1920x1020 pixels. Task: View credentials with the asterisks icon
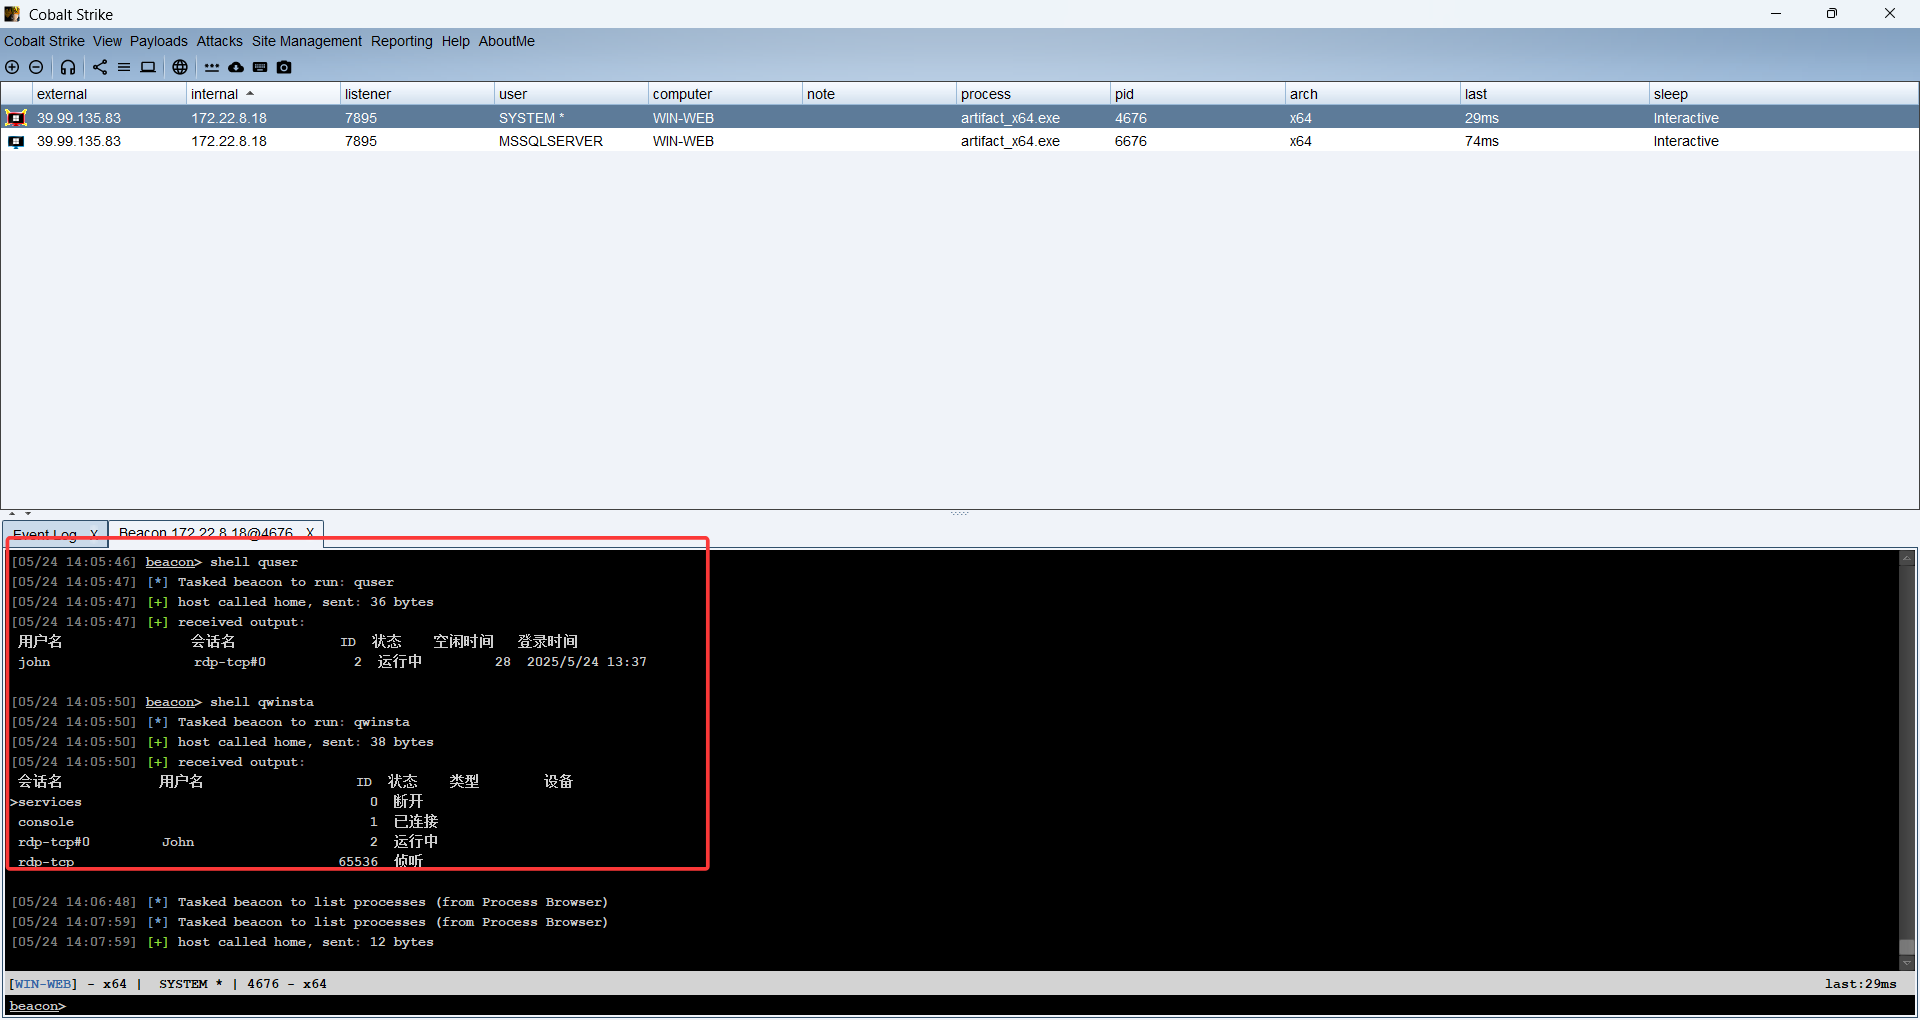[x=212, y=67]
